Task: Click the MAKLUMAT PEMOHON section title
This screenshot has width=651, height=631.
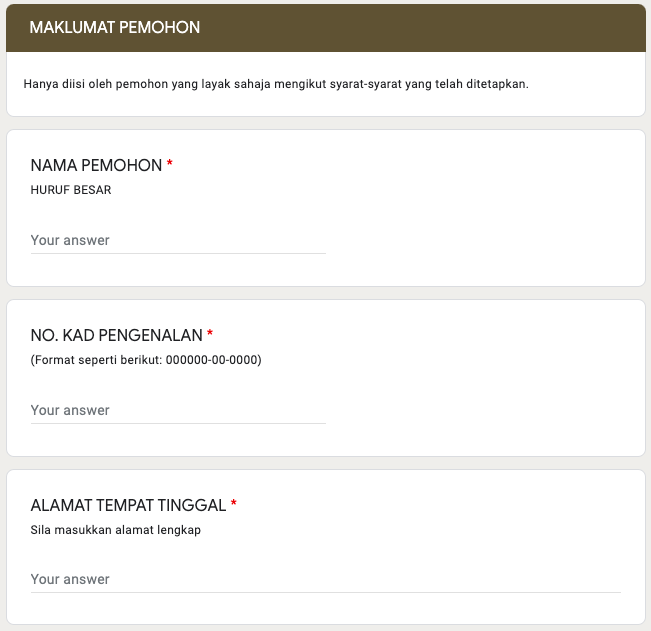Action: (x=115, y=28)
